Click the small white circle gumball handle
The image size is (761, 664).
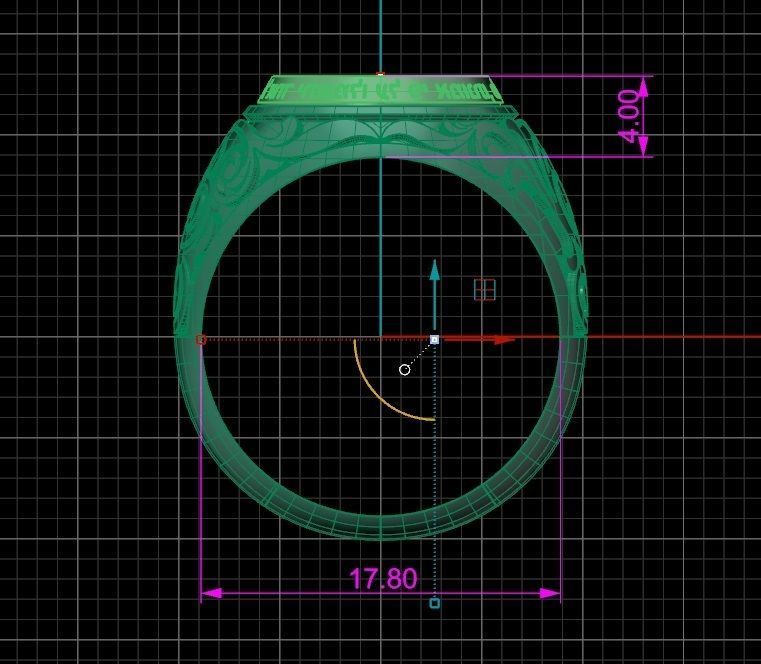click(404, 370)
